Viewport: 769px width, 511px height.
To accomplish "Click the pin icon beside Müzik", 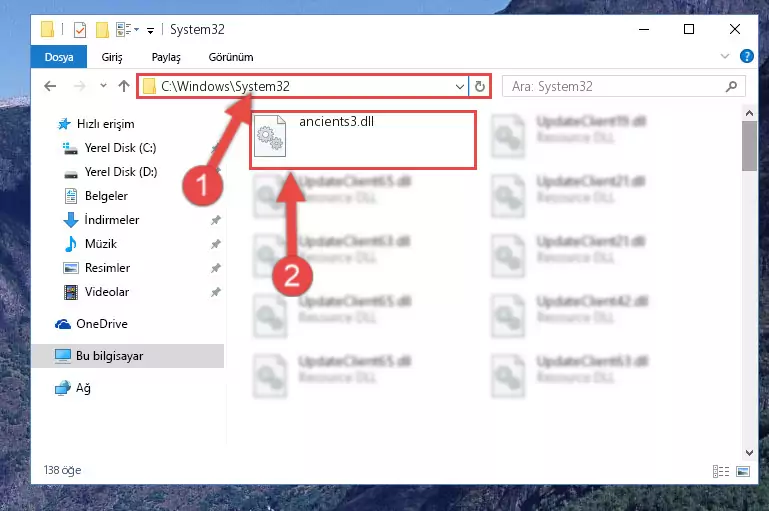I will [x=215, y=244].
